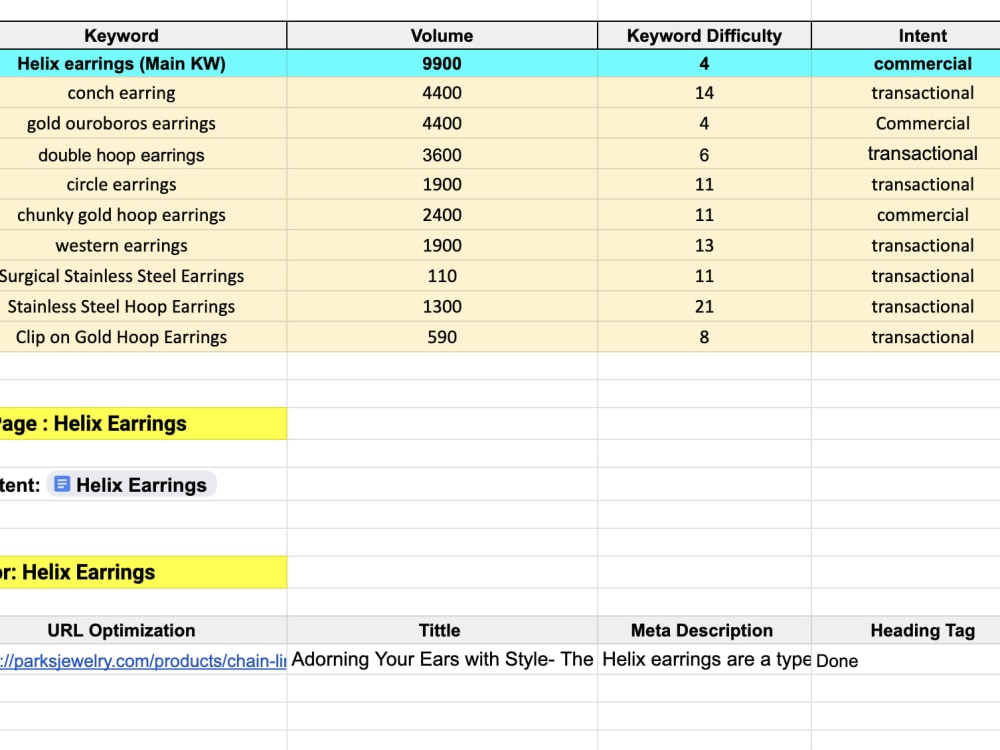Select the Intent column header cell
The width and height of the screenshot is (1000, 750).
pyautogui.click(x=906, y=36)
